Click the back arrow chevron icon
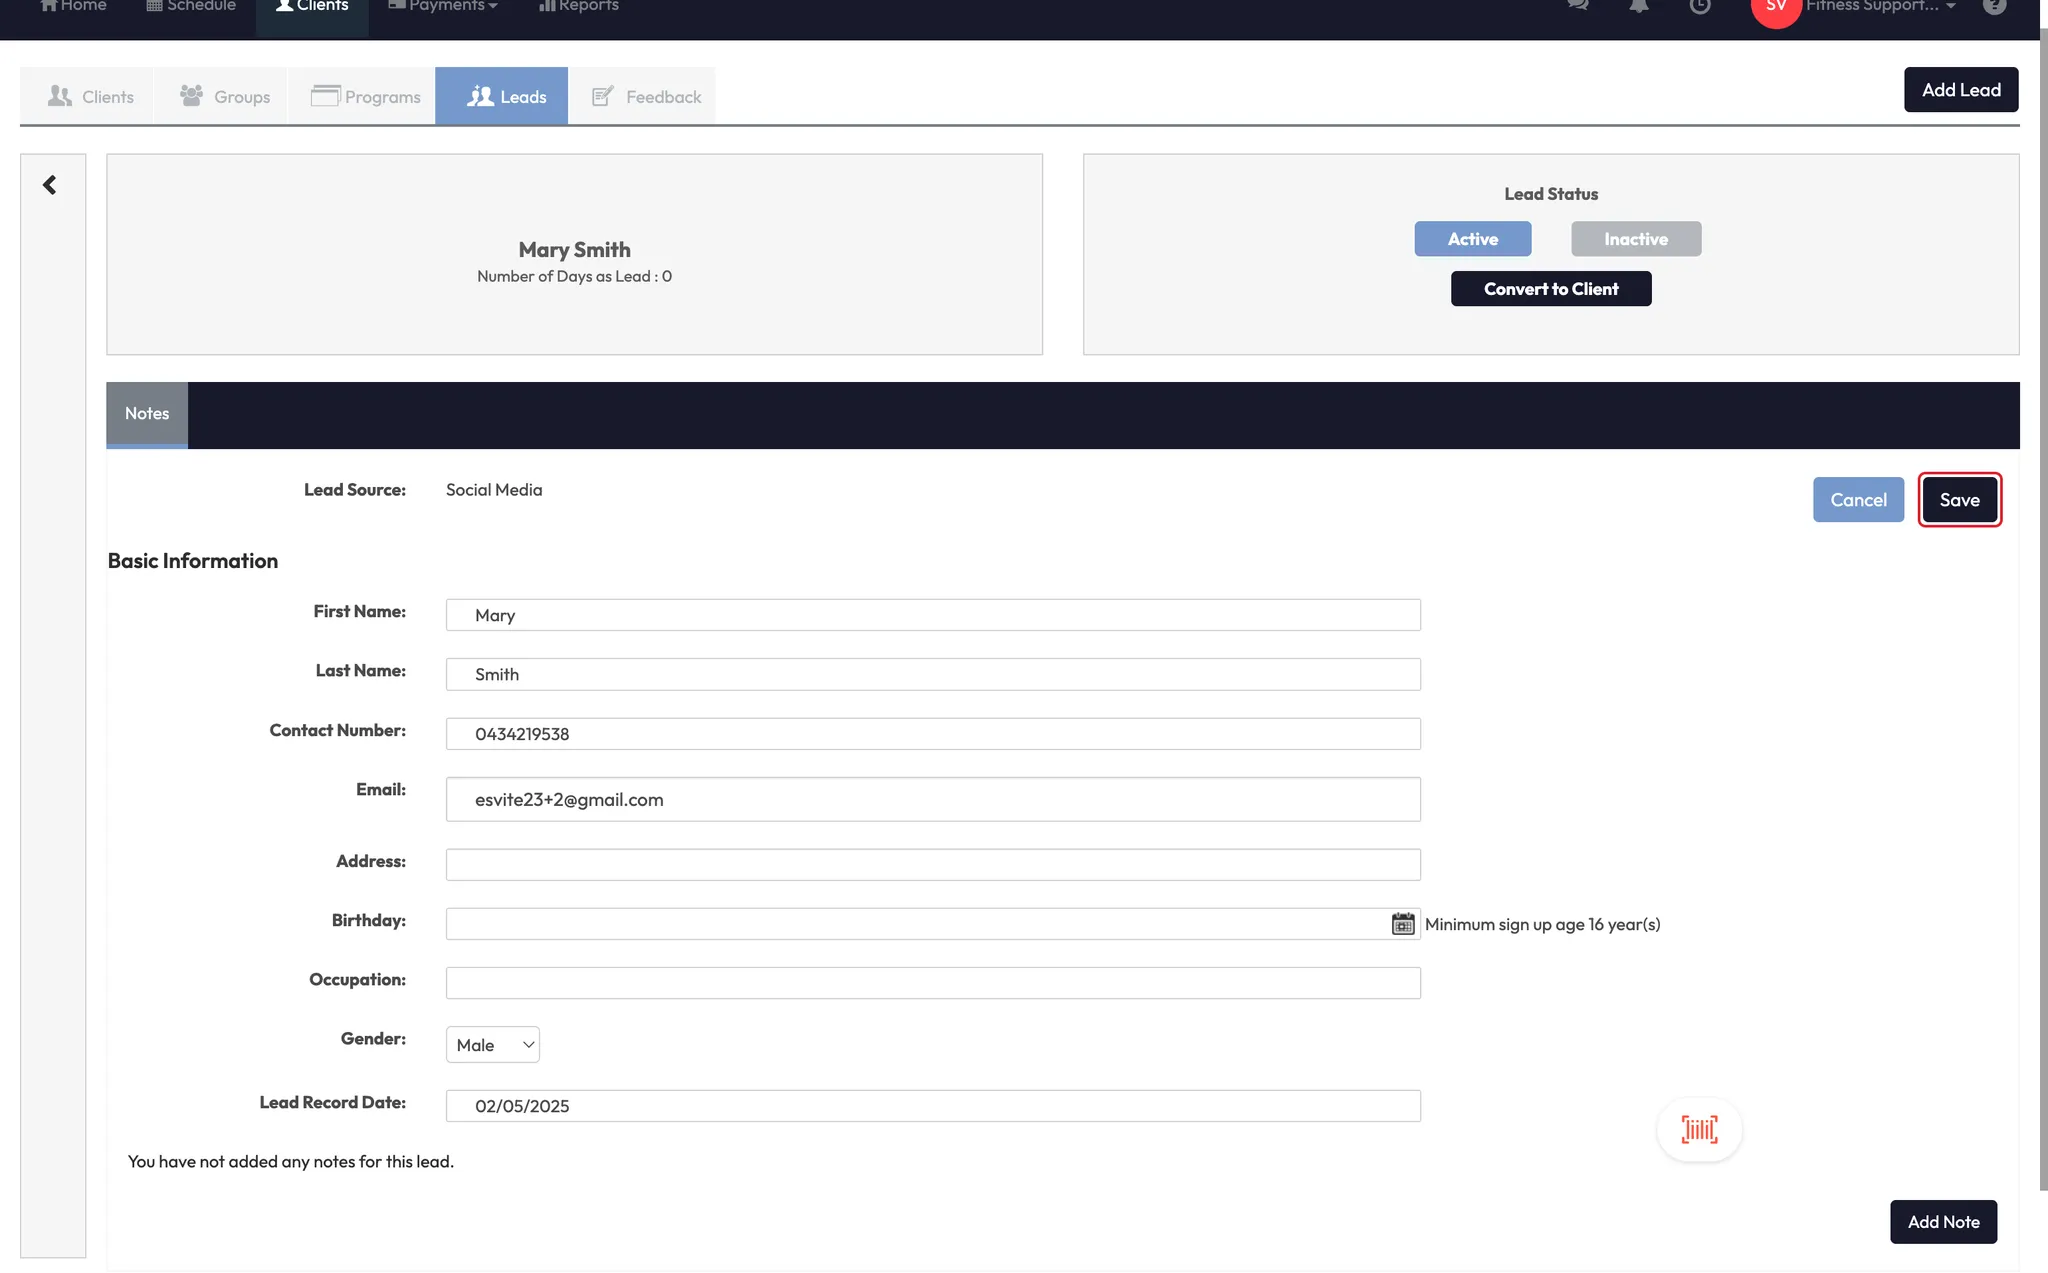This screenshot has width=2048, height=1273. click(x=49, y=185)
